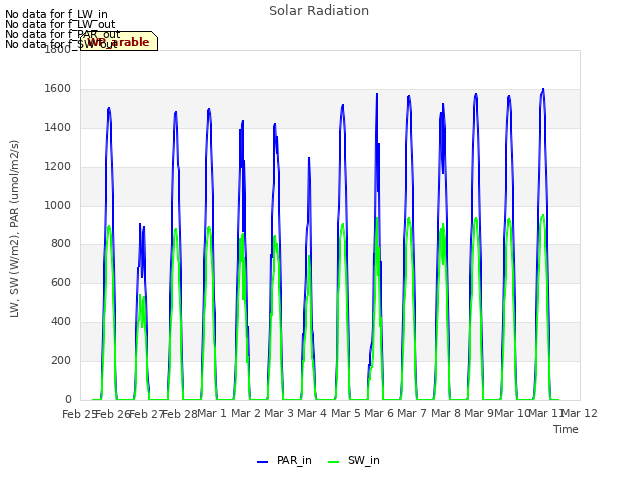Screen dimensions: 640x480
Task: Click the Mar 4 x-axis date label
Action: pyautogui.click(x=312, y=413)
